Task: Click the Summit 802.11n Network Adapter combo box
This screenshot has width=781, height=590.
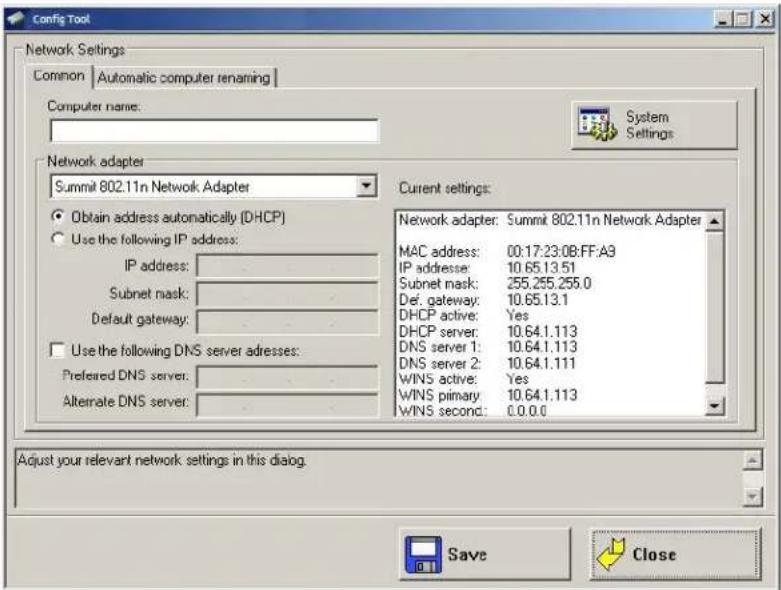Action: [x=213, y=187]
